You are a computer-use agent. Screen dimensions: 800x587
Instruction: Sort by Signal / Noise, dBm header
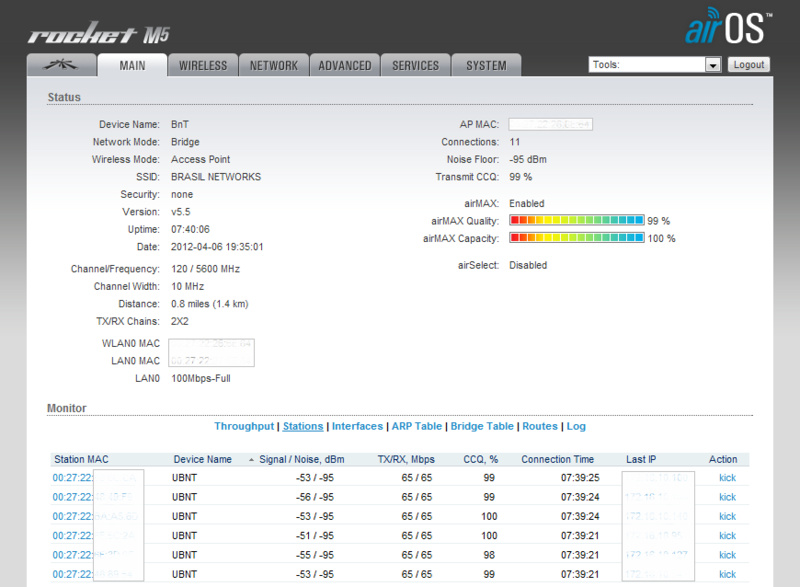click(302, 460)
